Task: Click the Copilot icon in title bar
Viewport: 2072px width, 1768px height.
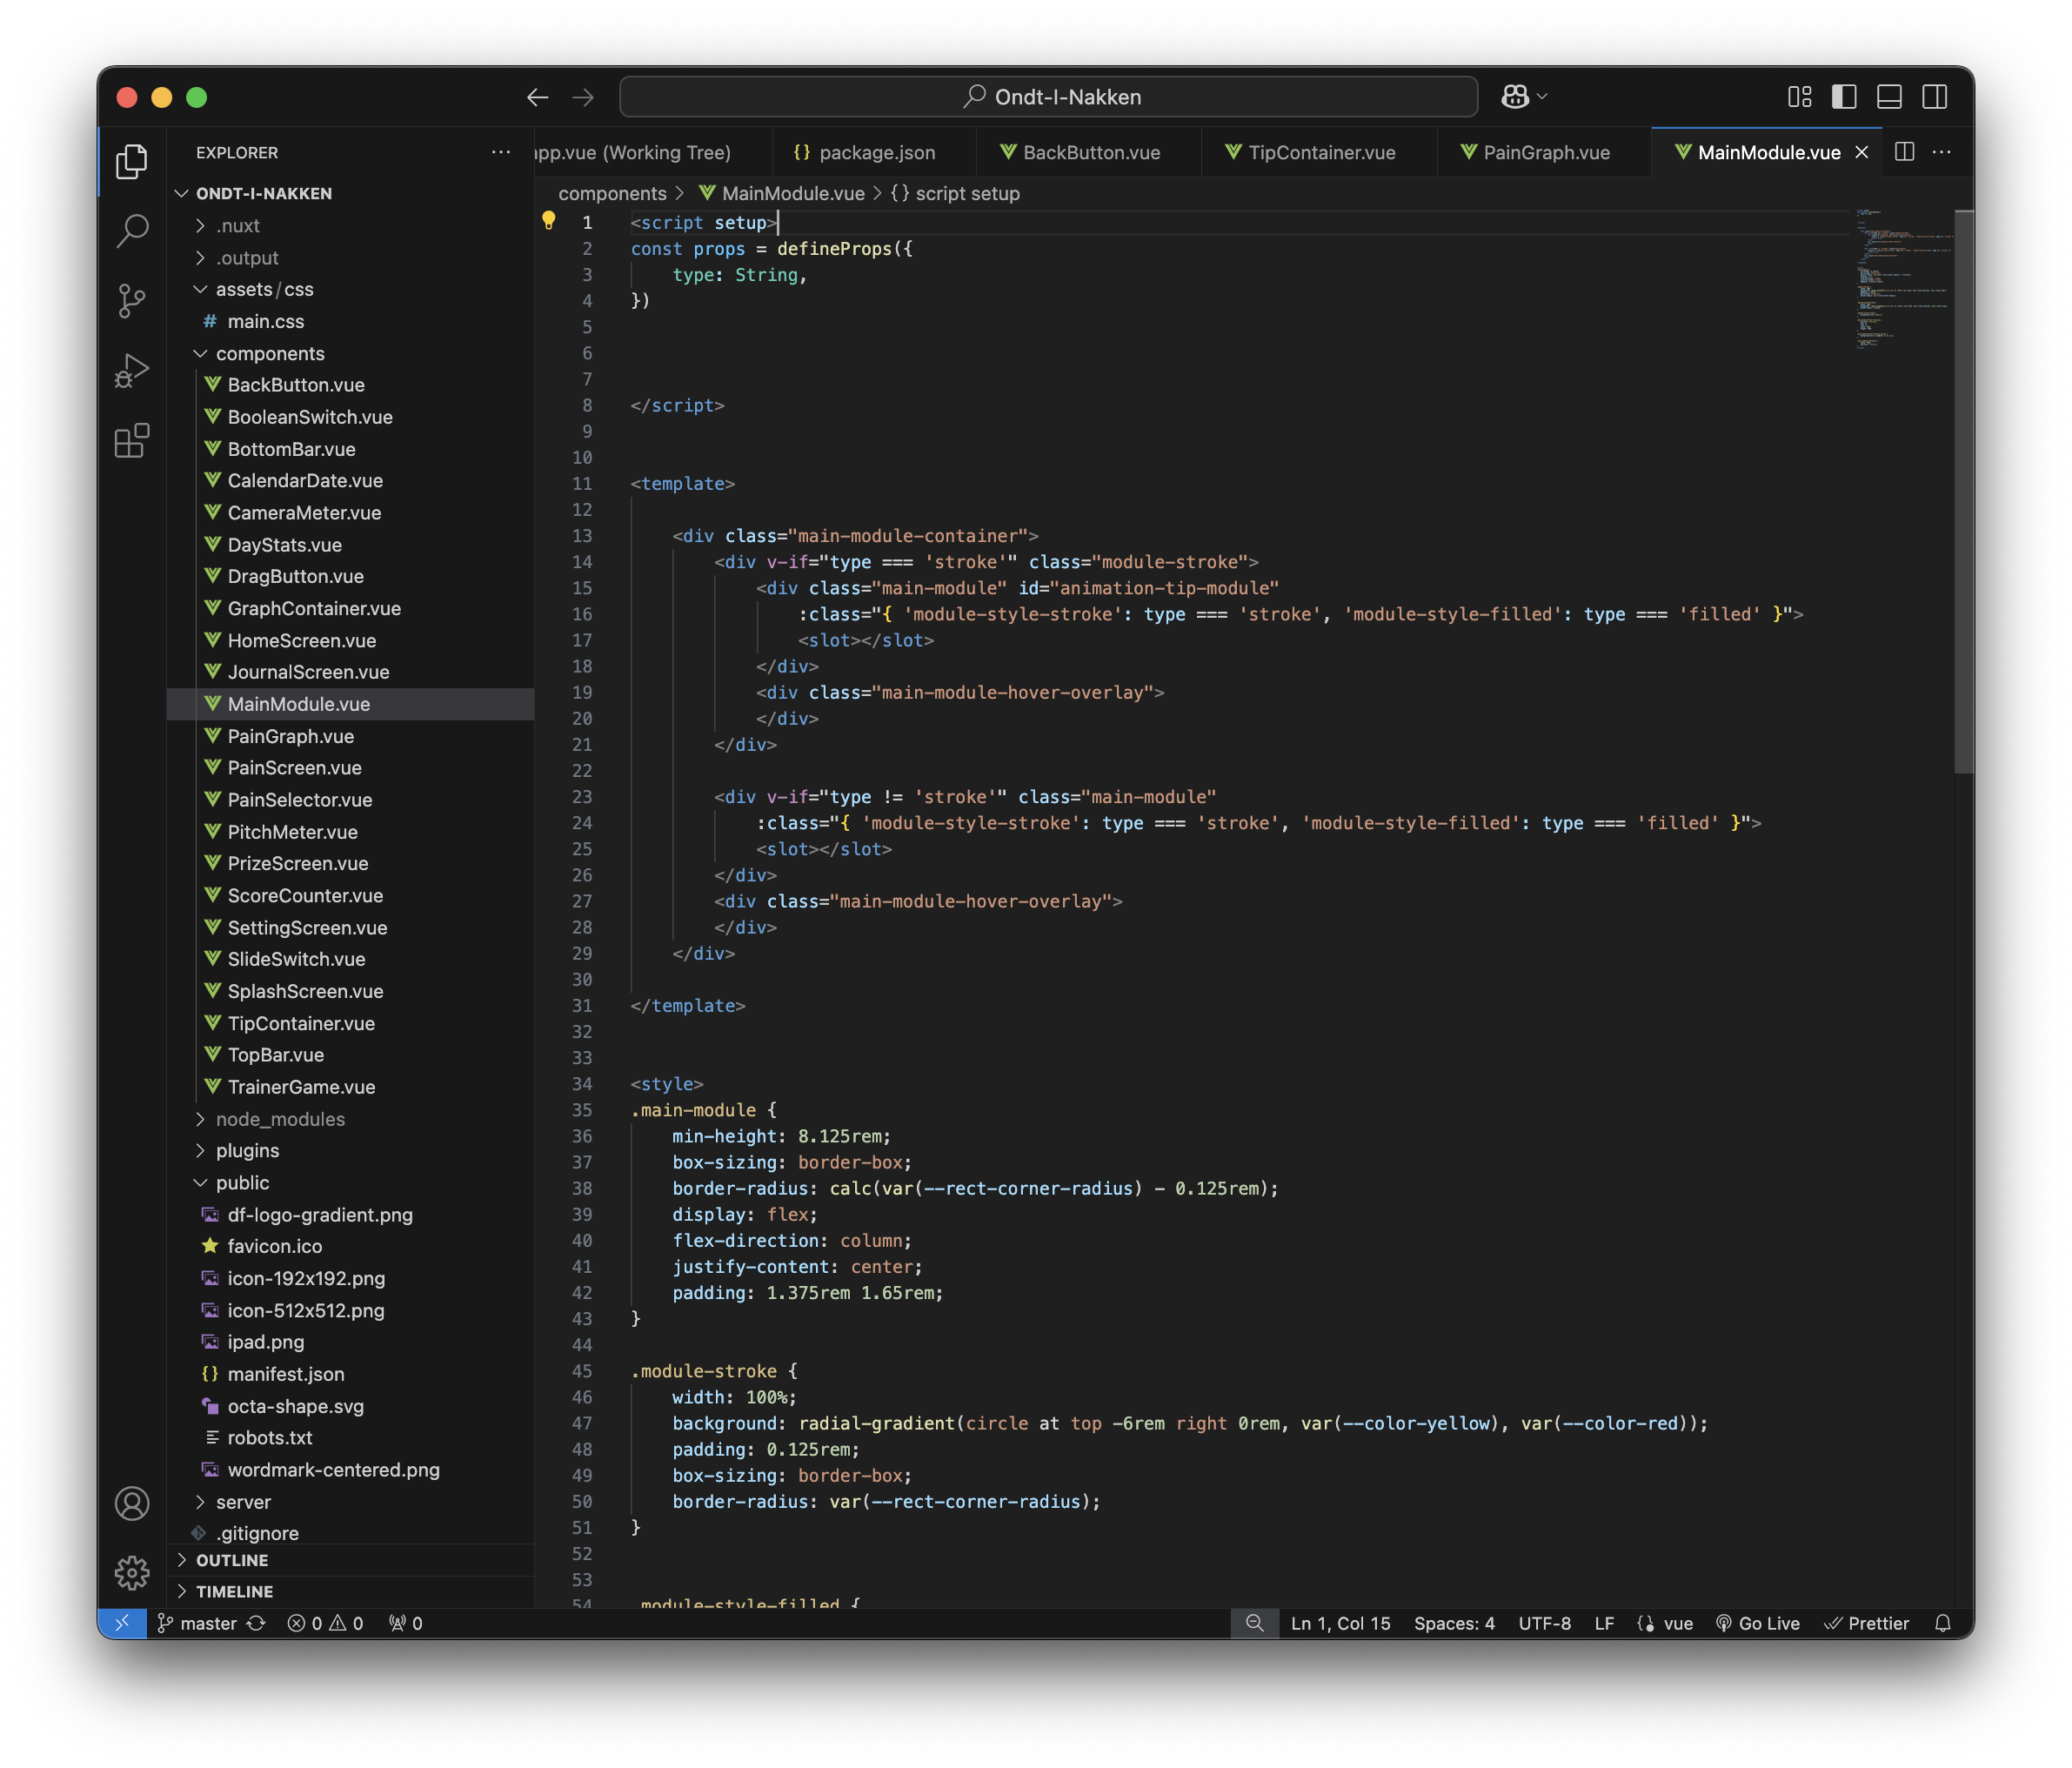Action: (x=1514, y=97)
